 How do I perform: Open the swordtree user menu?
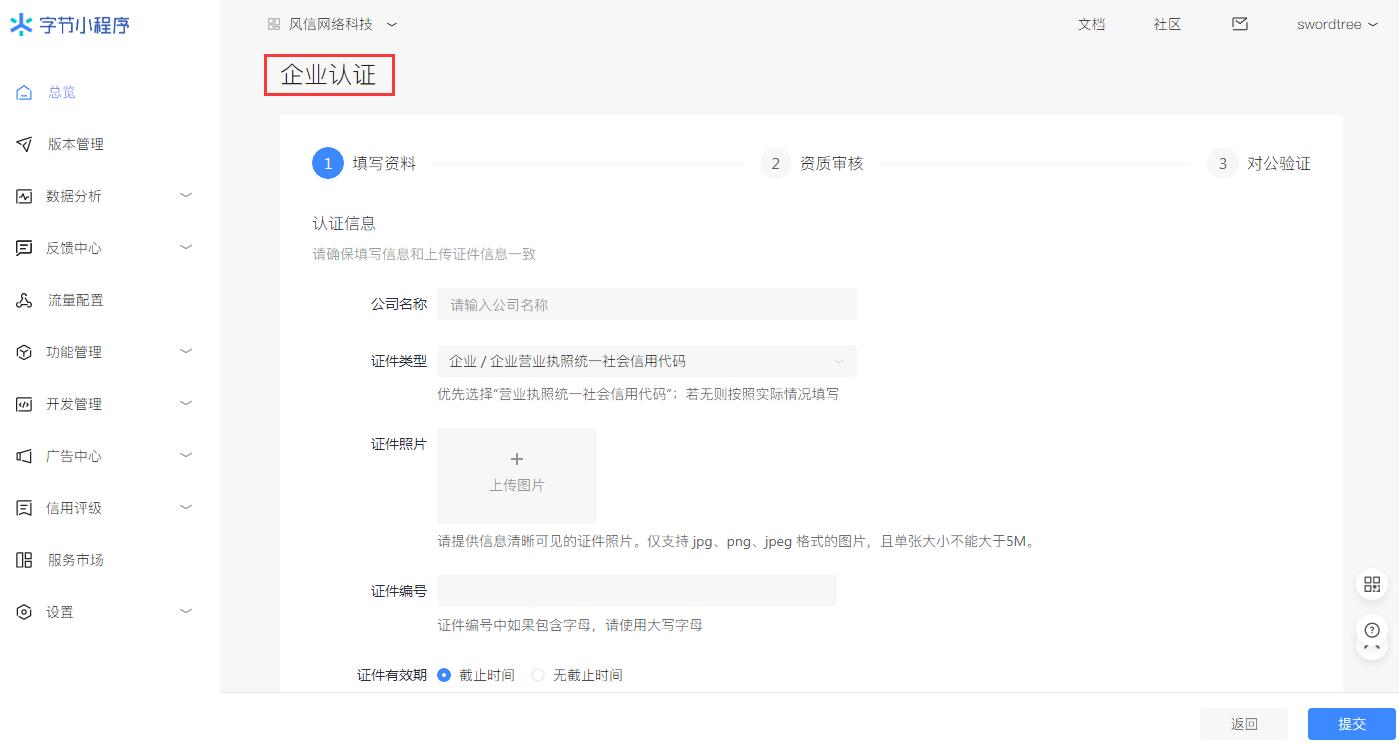(x=1337, y=24)
